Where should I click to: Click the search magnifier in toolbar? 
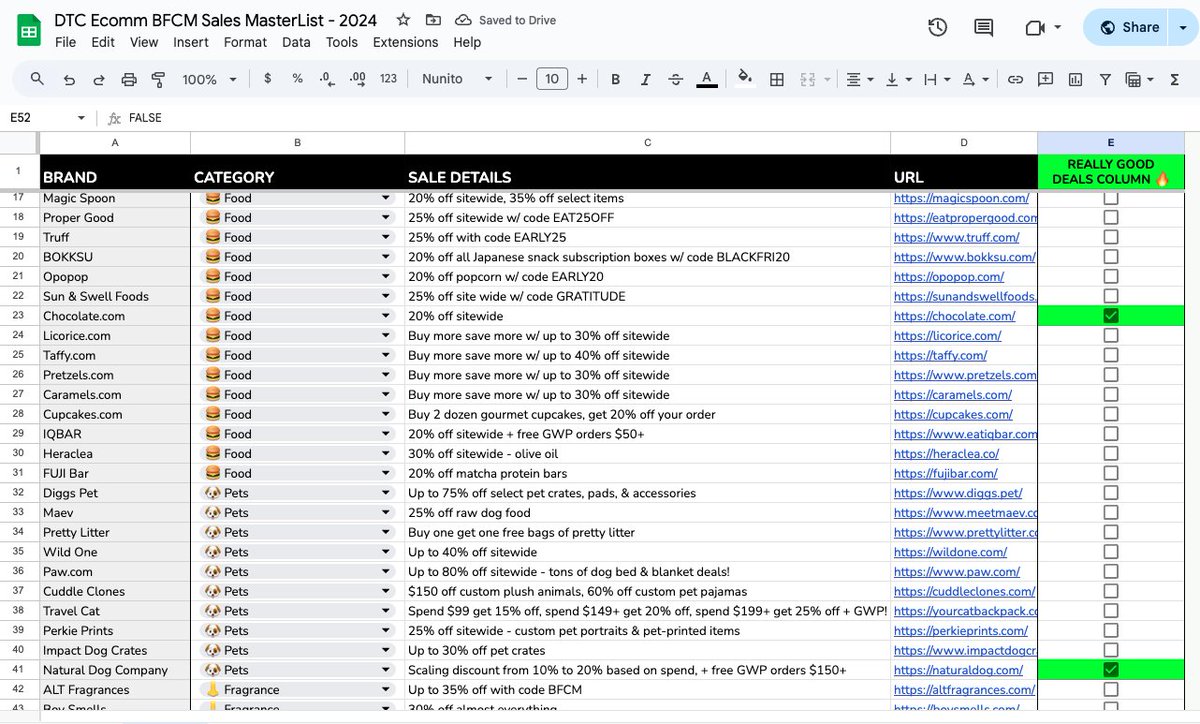(37, 79)
